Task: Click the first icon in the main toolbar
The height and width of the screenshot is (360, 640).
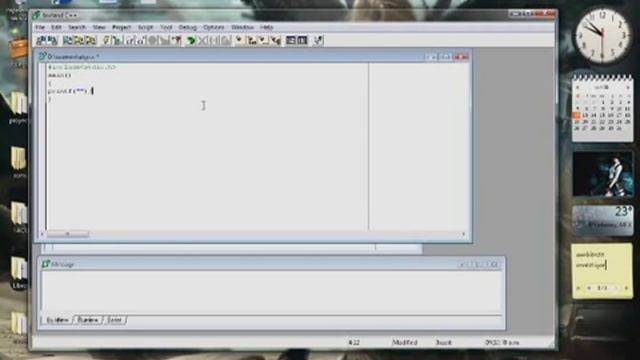Action: coord(41,40)
